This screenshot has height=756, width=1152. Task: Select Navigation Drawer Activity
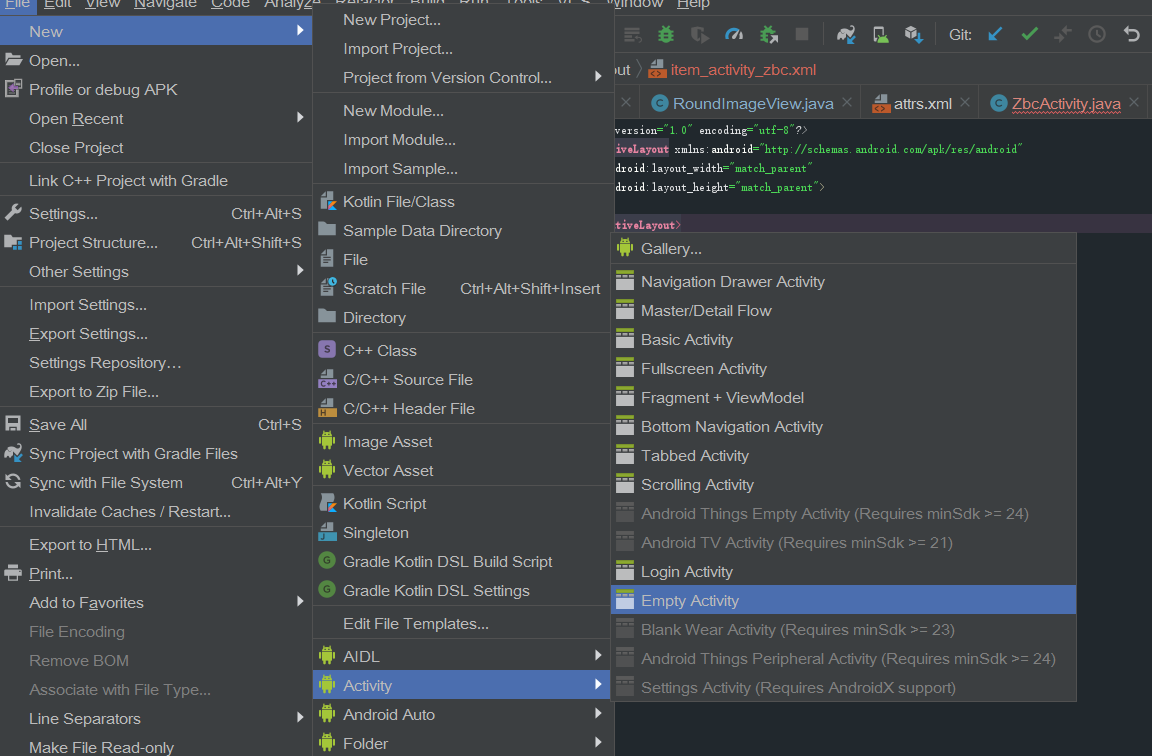(x=843, y=281)
